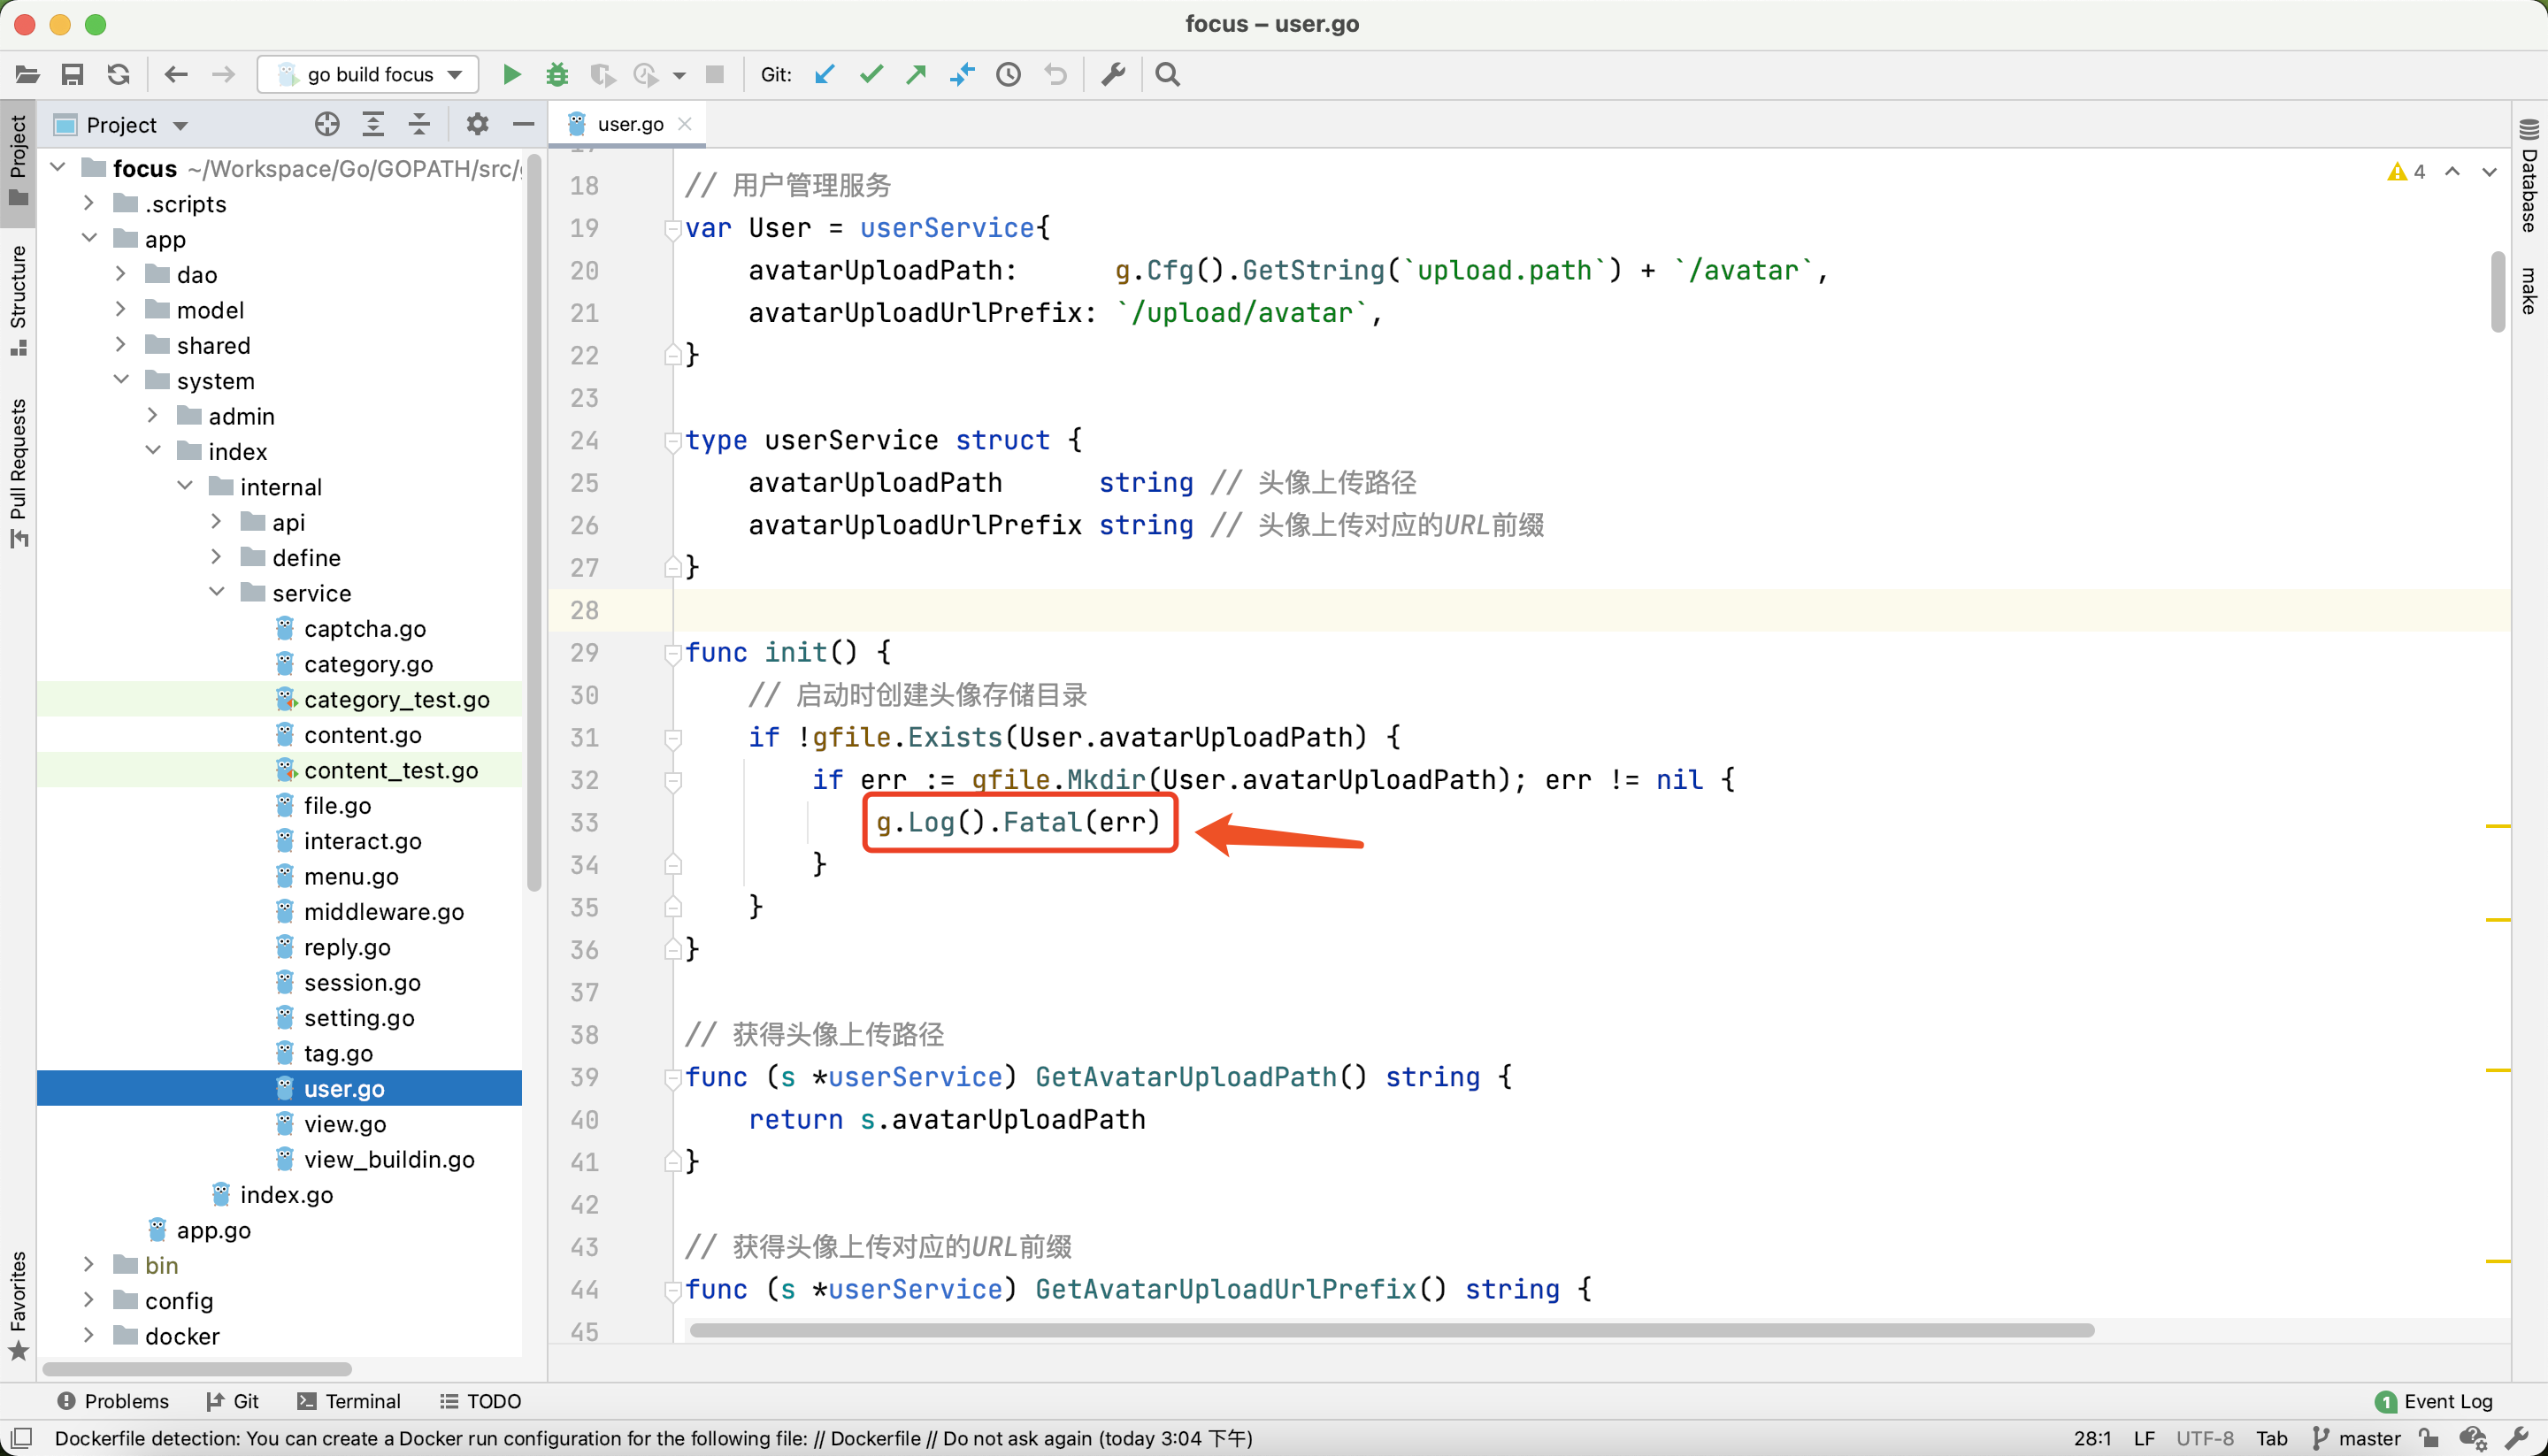This screenshot has height=1456, width=2548.
Task: Open Git history clock icon
Action: (x=1008, y=74)
